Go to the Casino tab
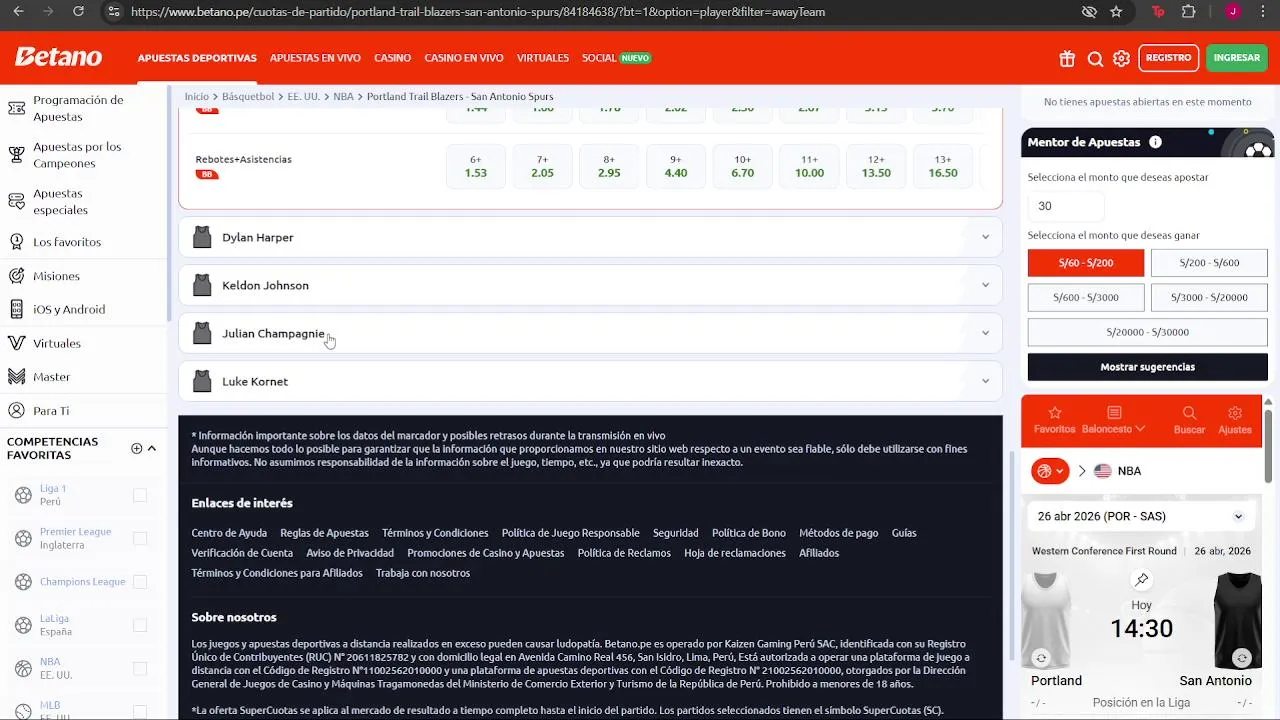The height and width of the screenshot is (720, 1280). click(x=392, y=58)
